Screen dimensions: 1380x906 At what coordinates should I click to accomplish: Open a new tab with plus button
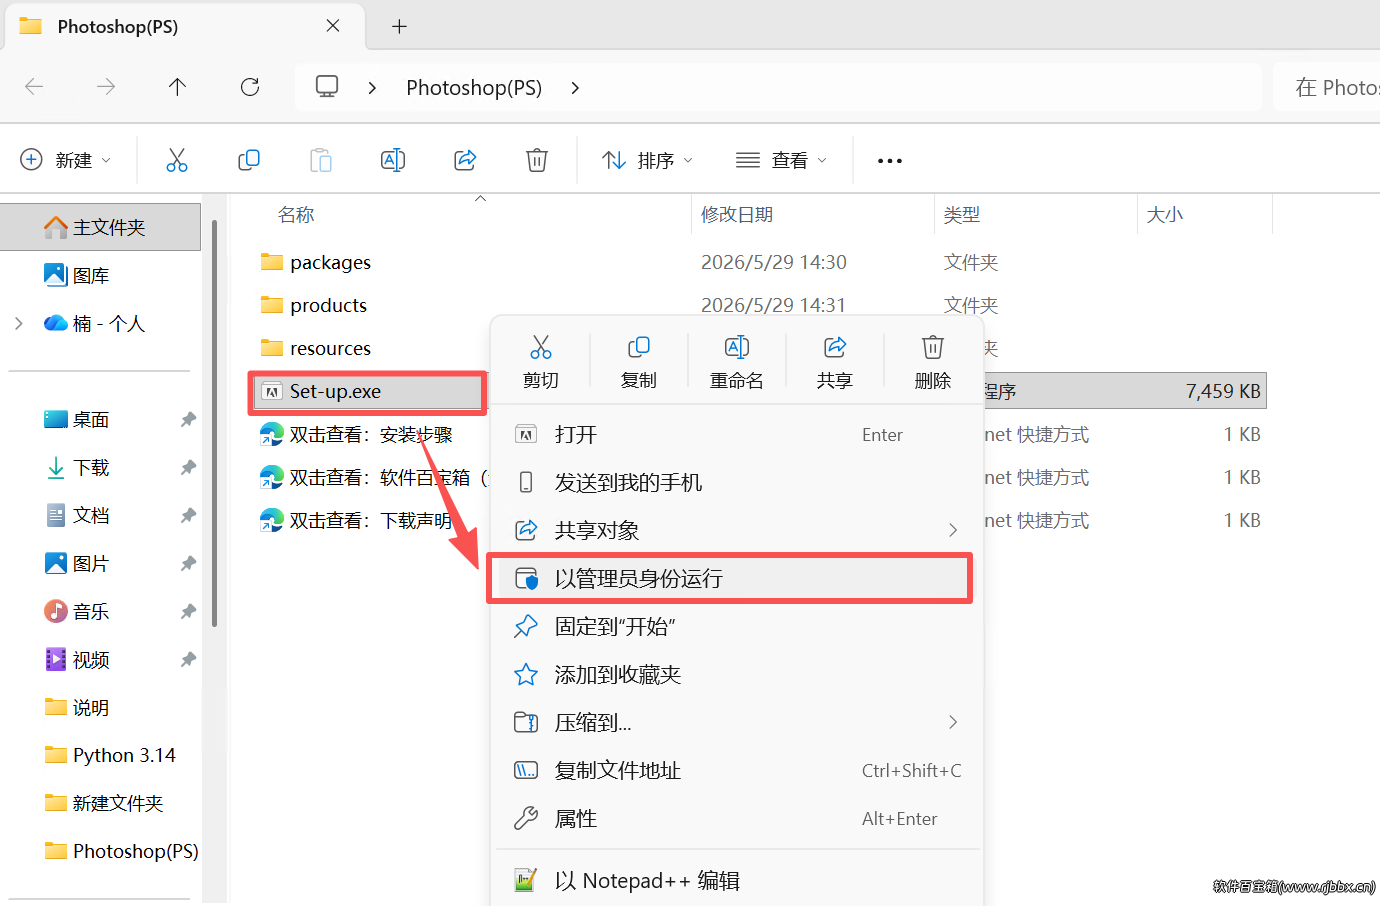coord(399,26)
